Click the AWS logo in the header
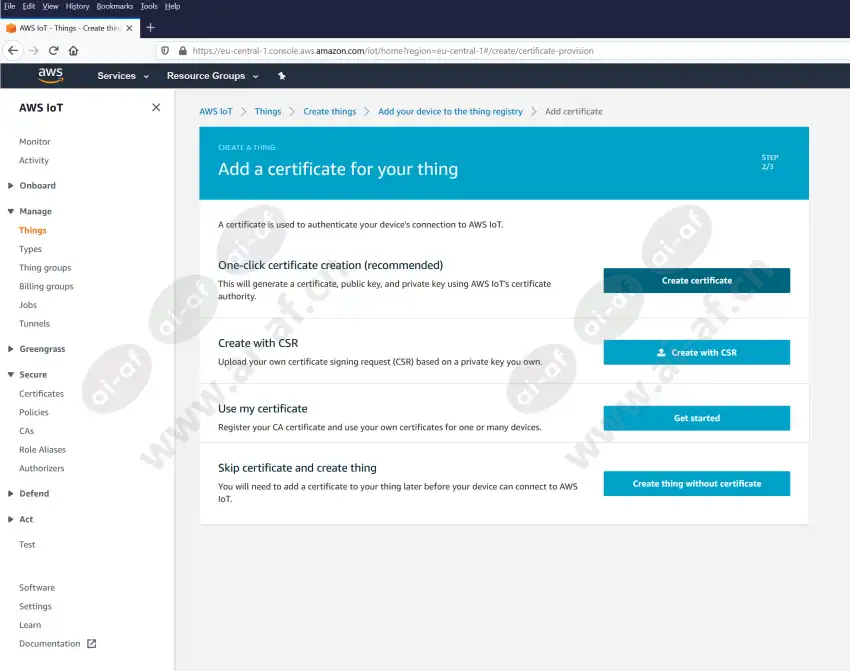The image size is (850, 671). (50, 75)
